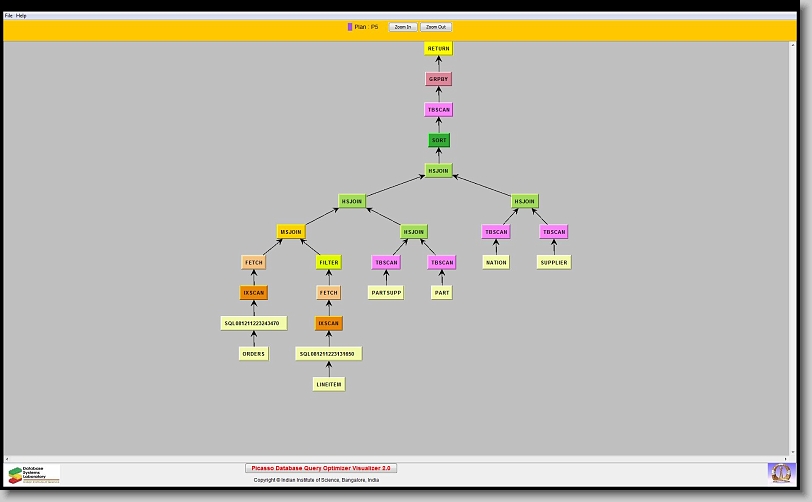The height and width of the screenshot is (502, 812).
Task: Select the yellow MSJOIN operator node
Action: tap(291, 232)
